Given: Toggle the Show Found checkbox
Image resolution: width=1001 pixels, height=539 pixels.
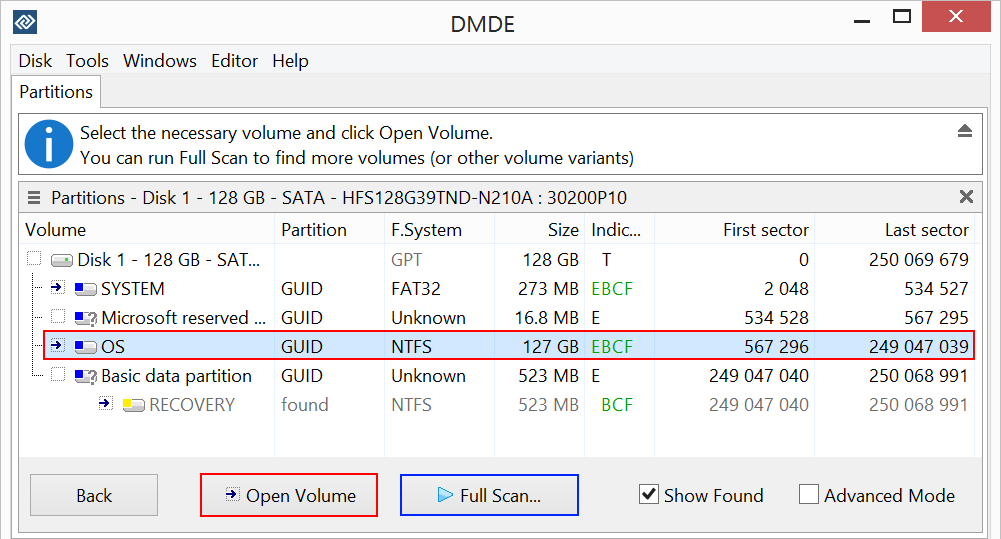Looking at the screenshot, I should point(649,495).
